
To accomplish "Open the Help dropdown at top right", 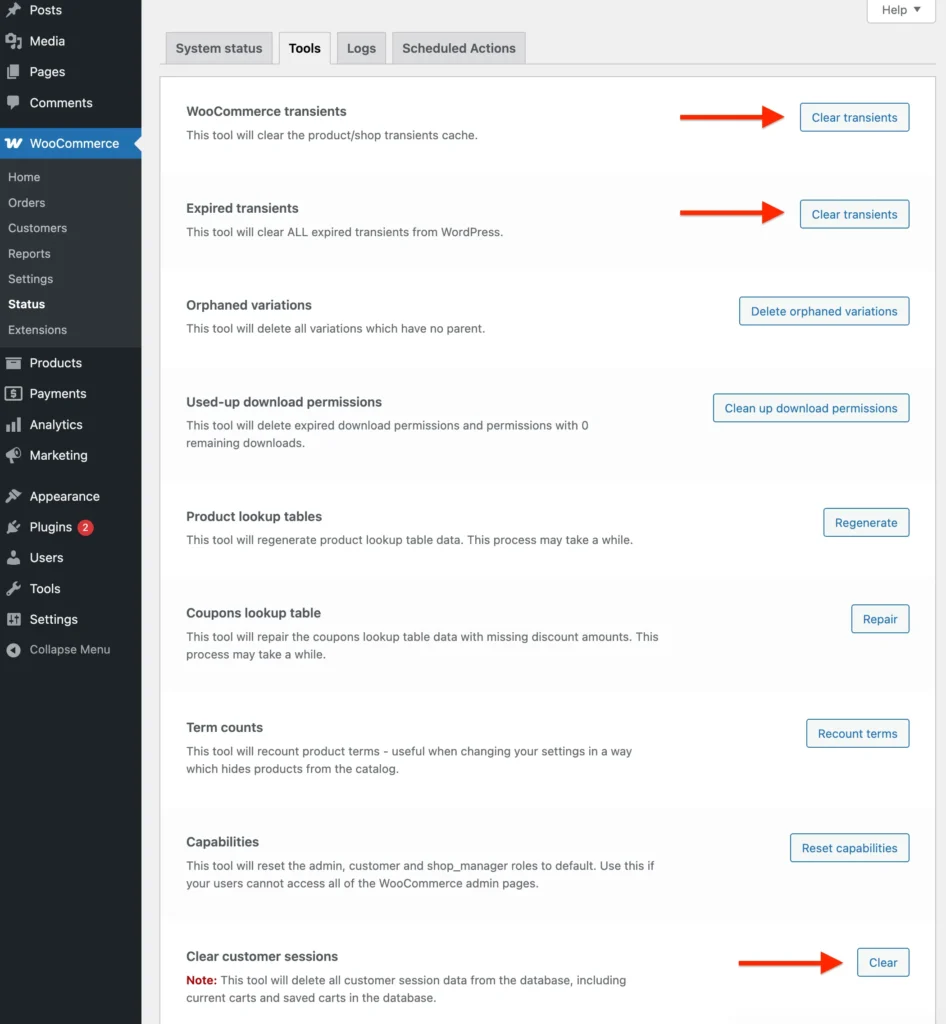I will point(899,10).
